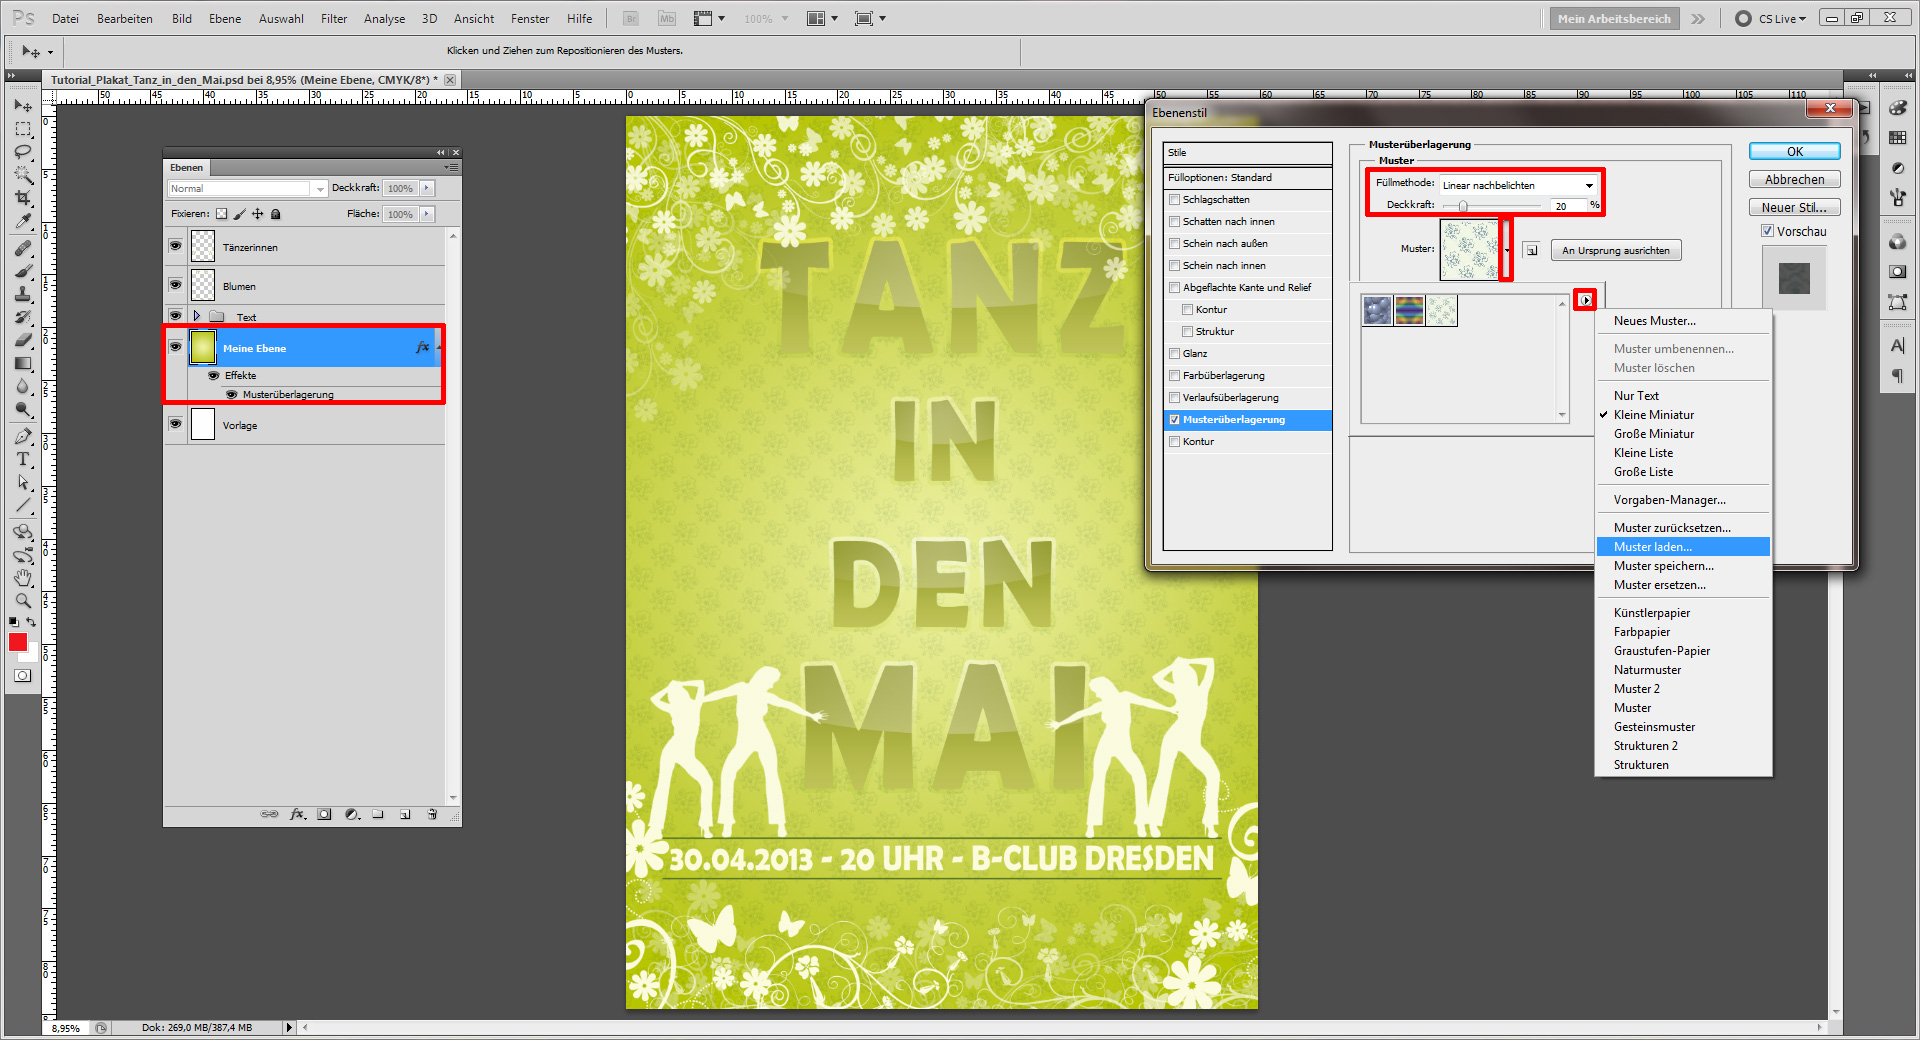The width and height of the screenshot is (1920, 1040).
Task: Select the Zoom tool
Action: (x=22, y=601)
